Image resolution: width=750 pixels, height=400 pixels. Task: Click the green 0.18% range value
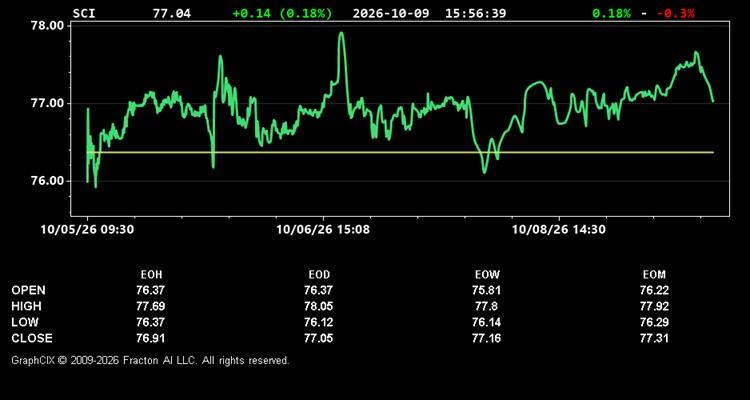(611, 13)
